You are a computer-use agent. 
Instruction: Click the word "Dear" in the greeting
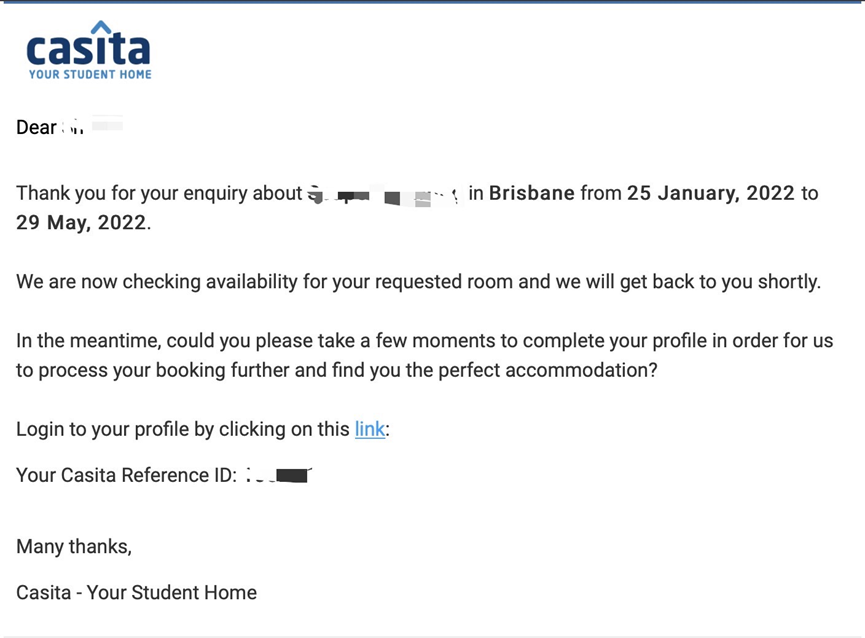[x=36, y=128]
